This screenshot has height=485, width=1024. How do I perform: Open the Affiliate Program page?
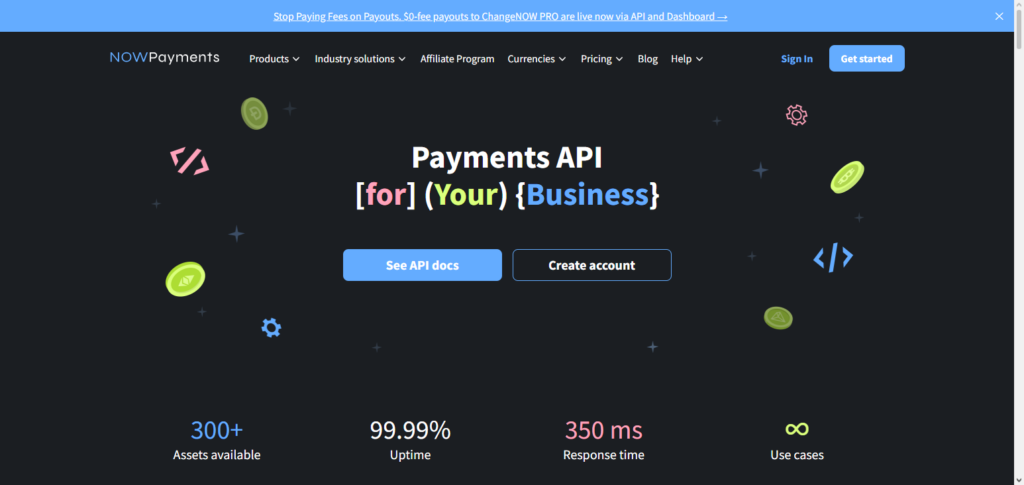tap(457, 59)
